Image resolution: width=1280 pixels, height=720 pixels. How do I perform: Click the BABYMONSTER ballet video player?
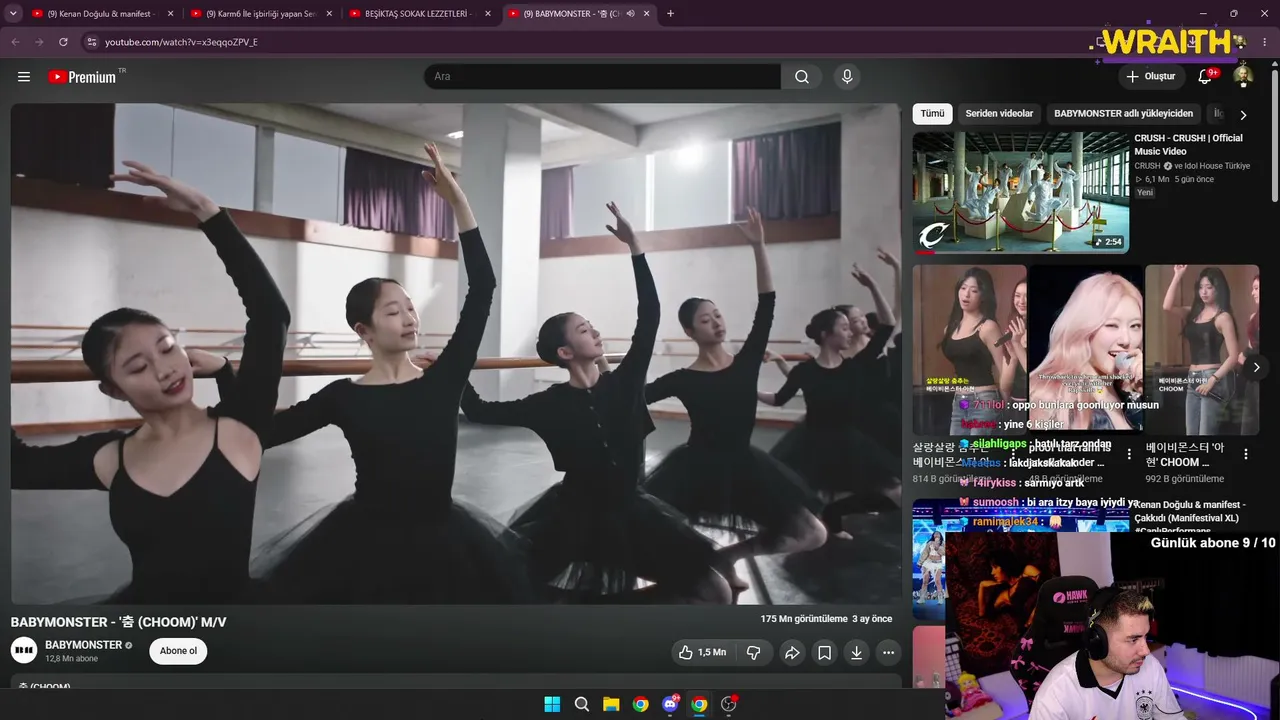(x=456, y=354)
